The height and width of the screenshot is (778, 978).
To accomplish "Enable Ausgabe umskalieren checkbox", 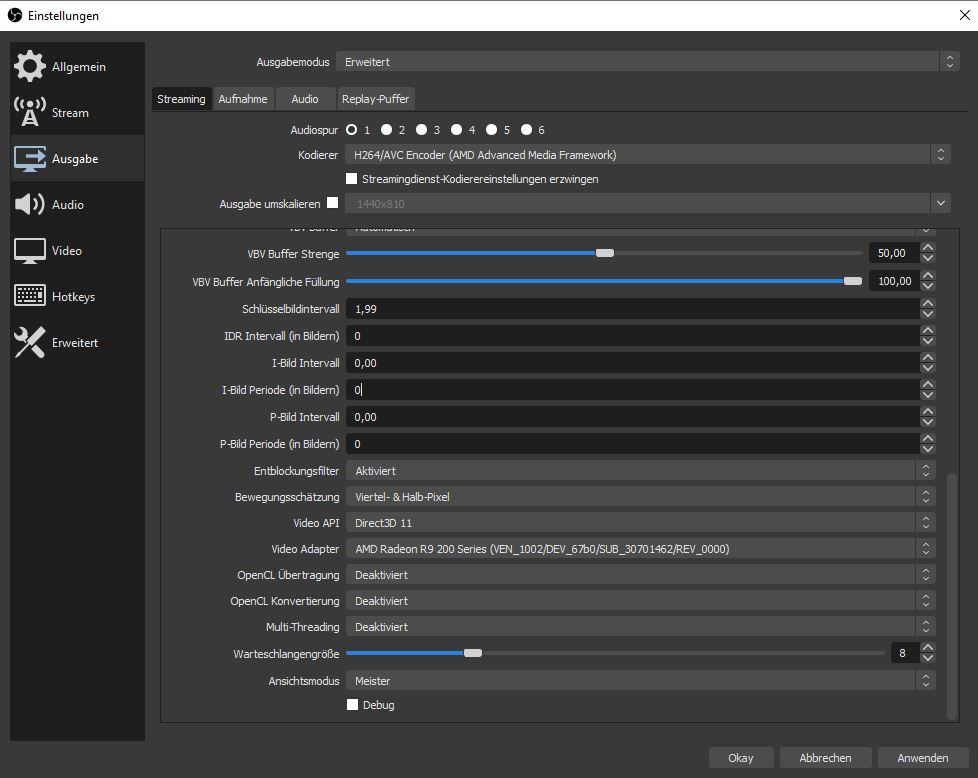I will 333,203.
